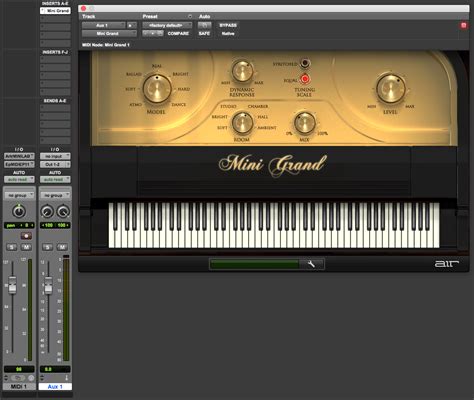Click the MIDI 1 volume fader
The image size is (474, 400).
click(12, 285)
